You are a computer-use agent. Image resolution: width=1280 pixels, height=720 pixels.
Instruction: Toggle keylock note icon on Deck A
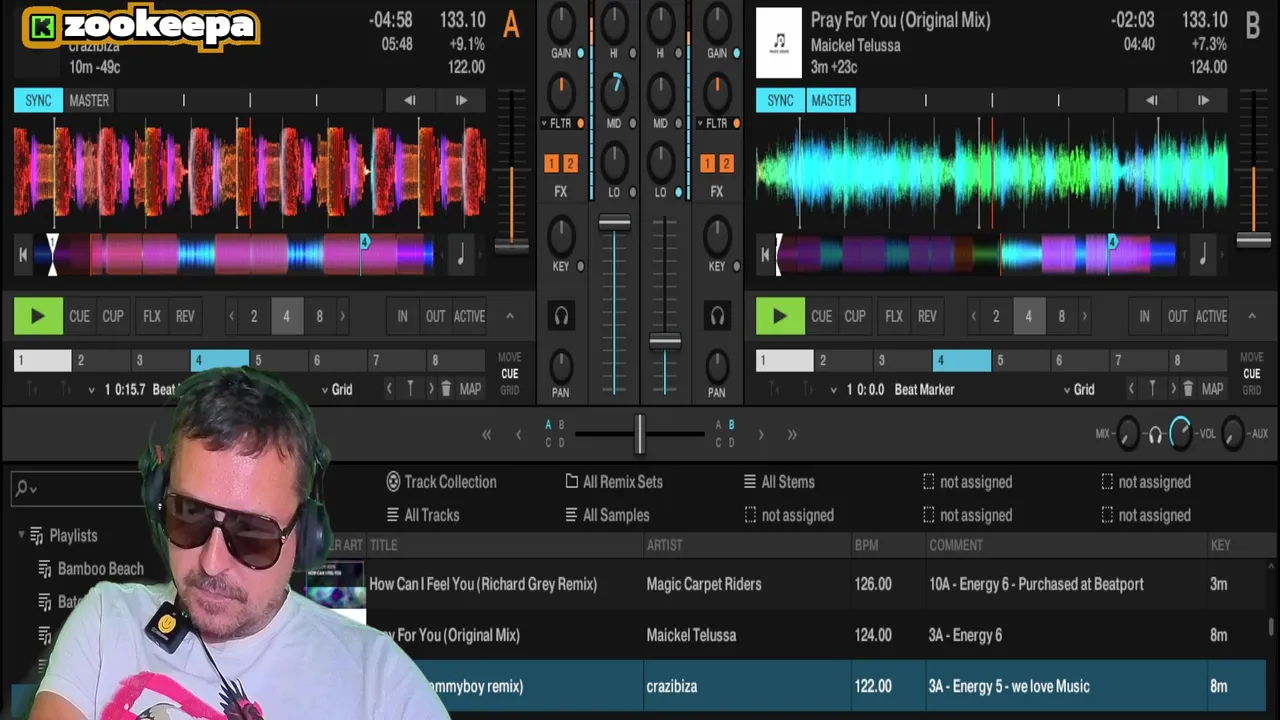point(461,256)
